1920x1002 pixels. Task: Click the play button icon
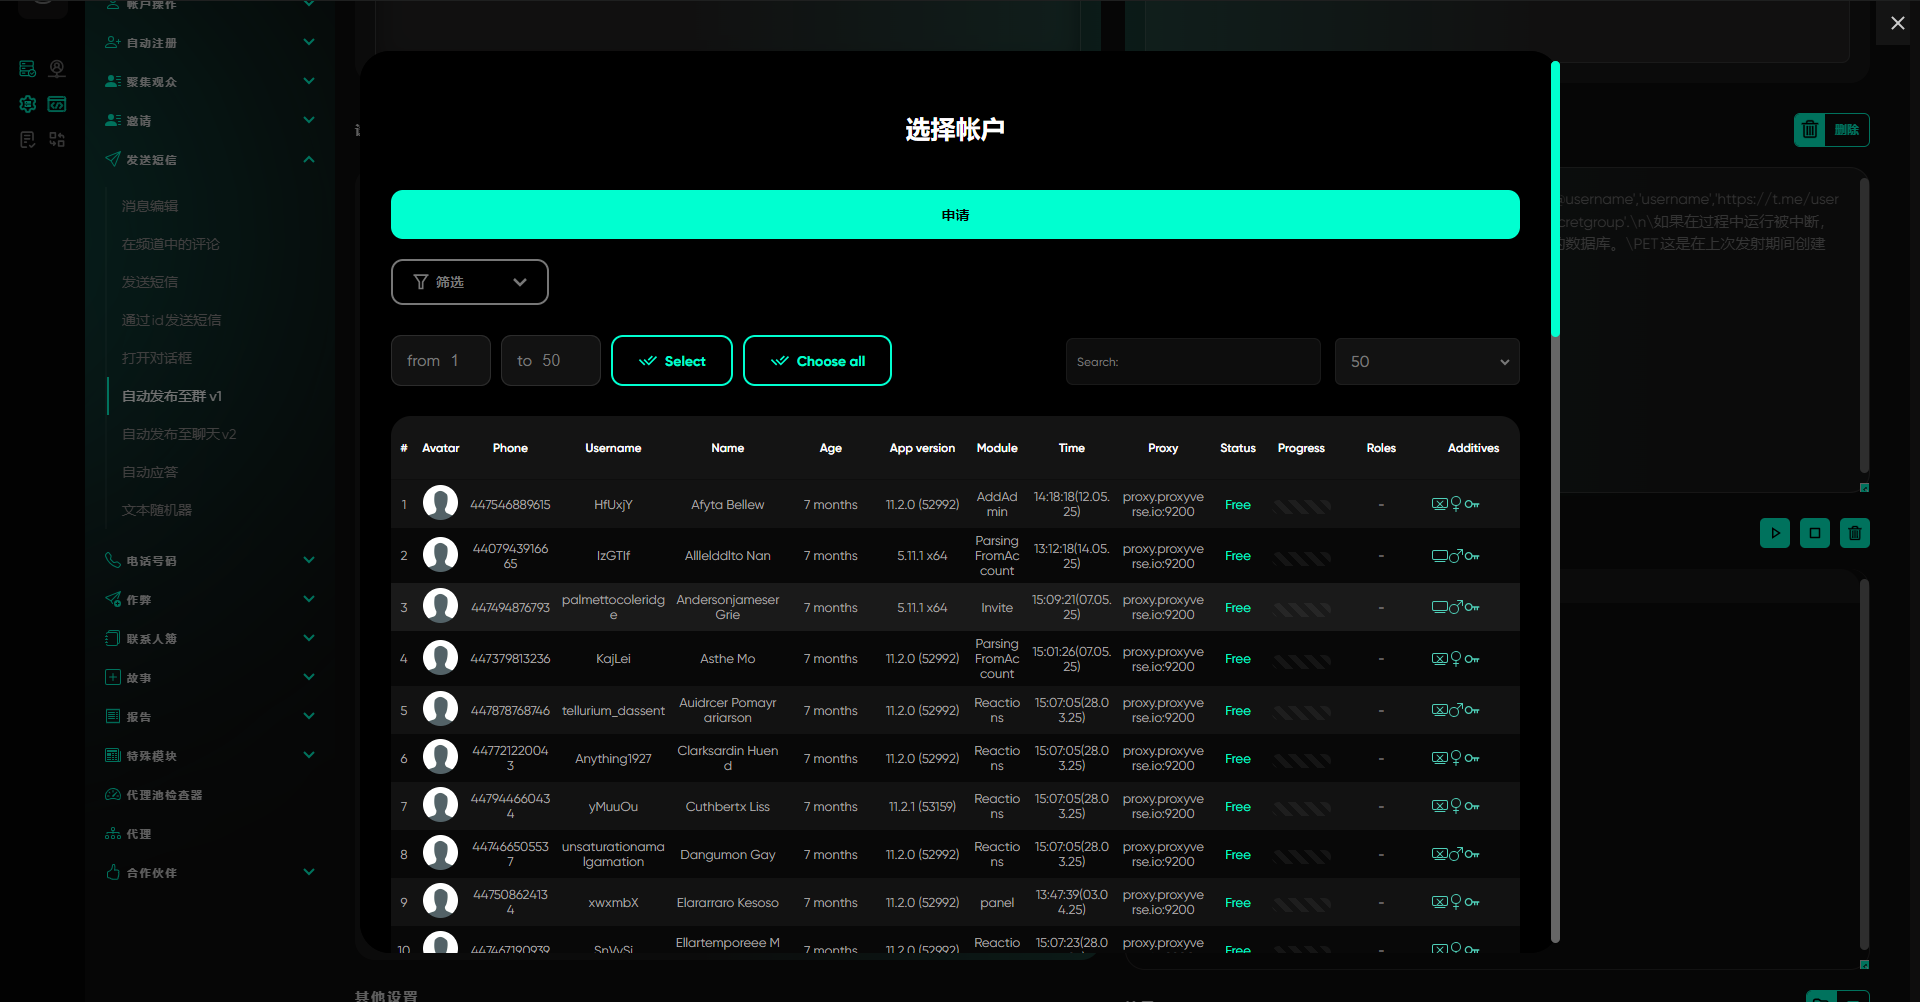[1775, 533]
